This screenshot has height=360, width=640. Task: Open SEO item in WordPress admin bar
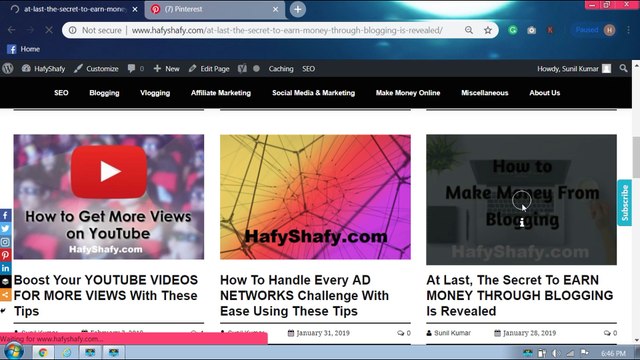point(309,69)
